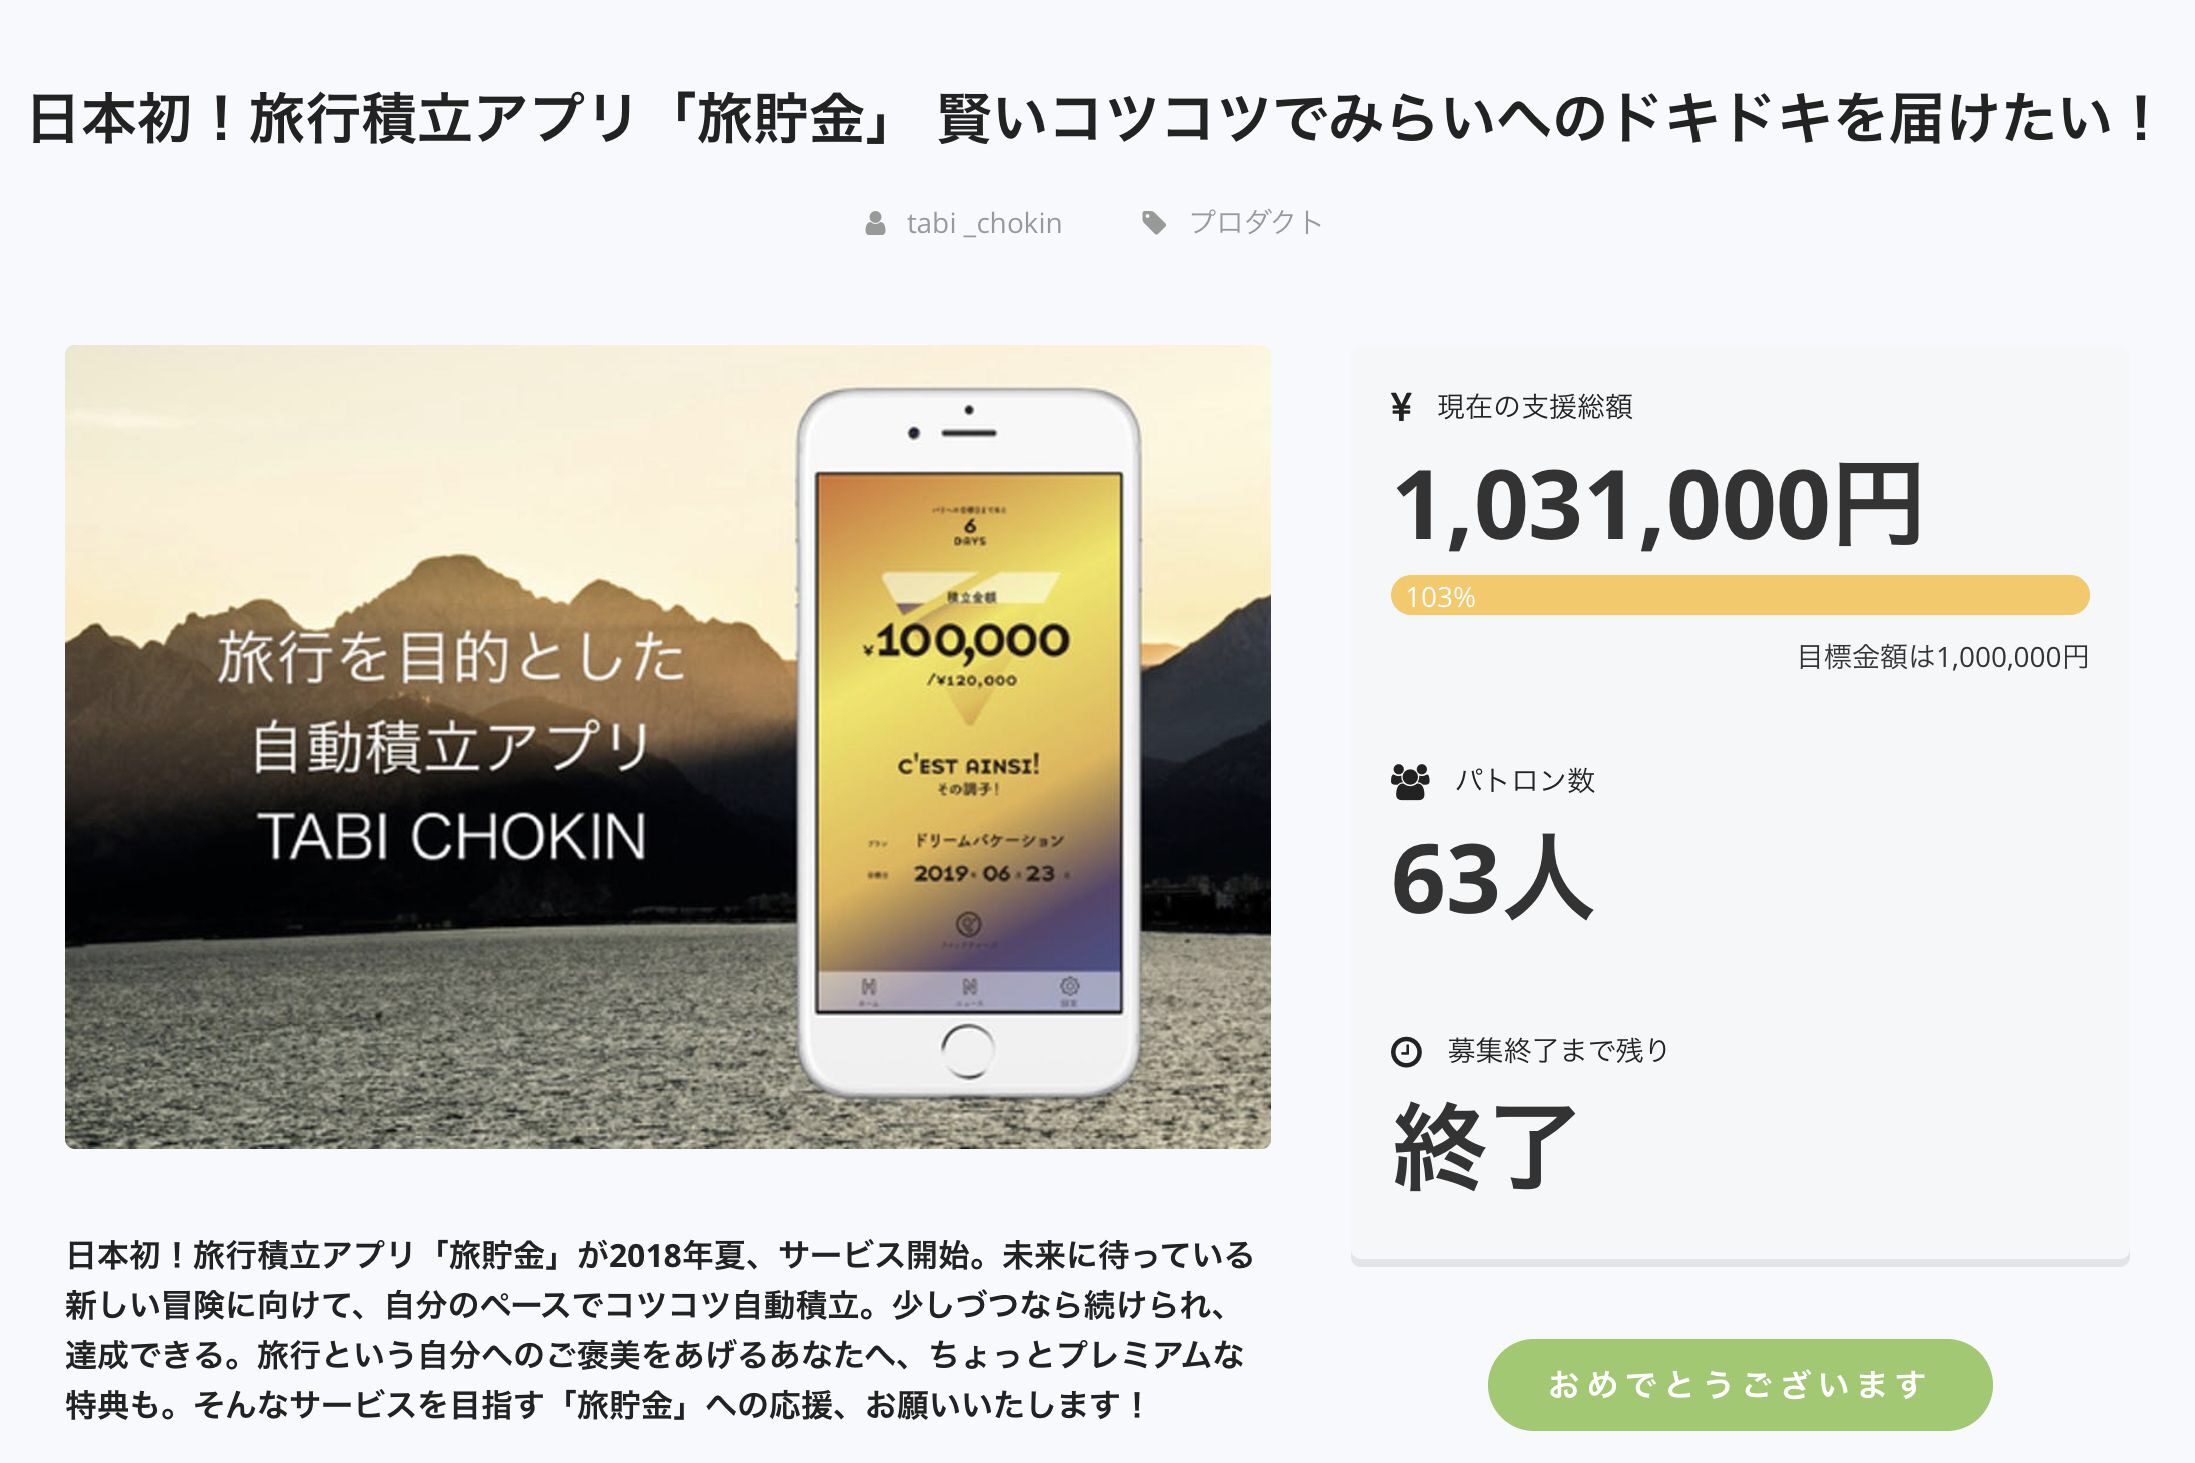Click the 63人 patron count
Screen dimensions: 2195x1463
point(1492,879)
